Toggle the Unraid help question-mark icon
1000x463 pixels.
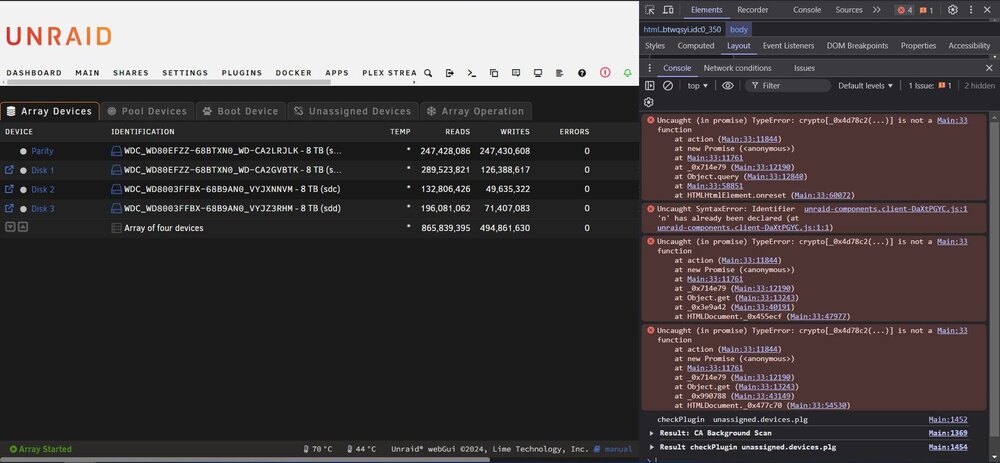[582, 73]
